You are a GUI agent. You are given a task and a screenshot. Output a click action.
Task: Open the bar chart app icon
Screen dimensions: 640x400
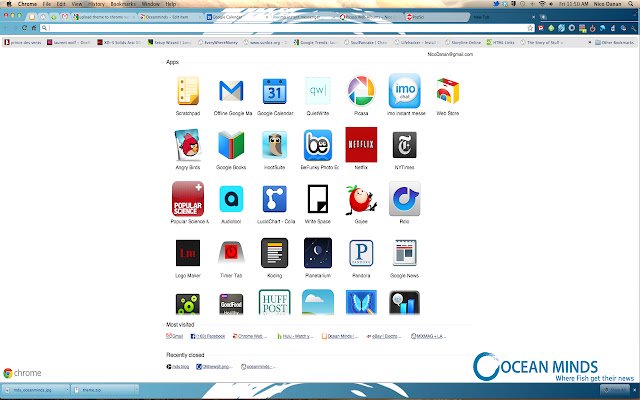pyautogui.click(x=404, y=303)
